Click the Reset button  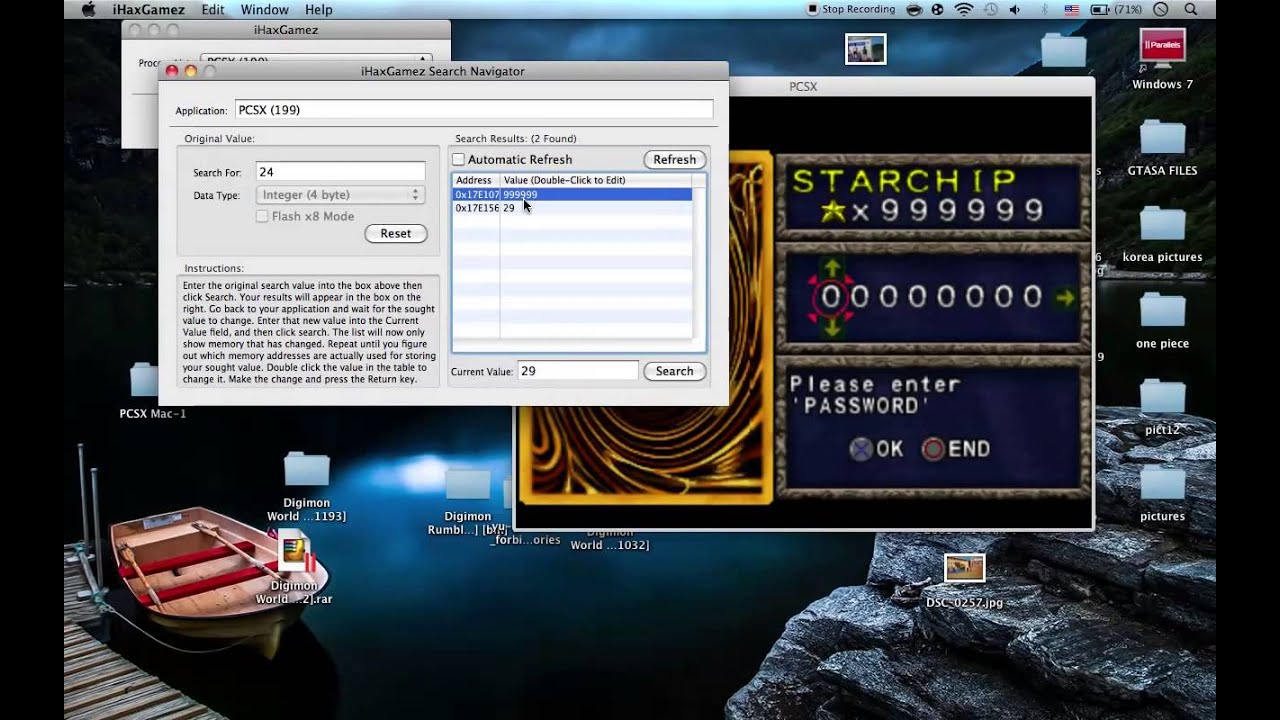[x=395, y=233]
